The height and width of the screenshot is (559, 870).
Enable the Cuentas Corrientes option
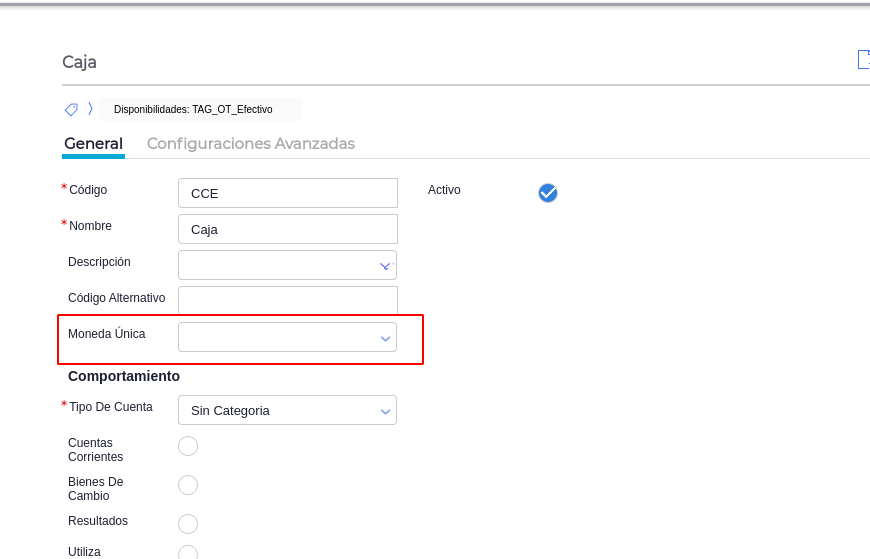point(188,446)
